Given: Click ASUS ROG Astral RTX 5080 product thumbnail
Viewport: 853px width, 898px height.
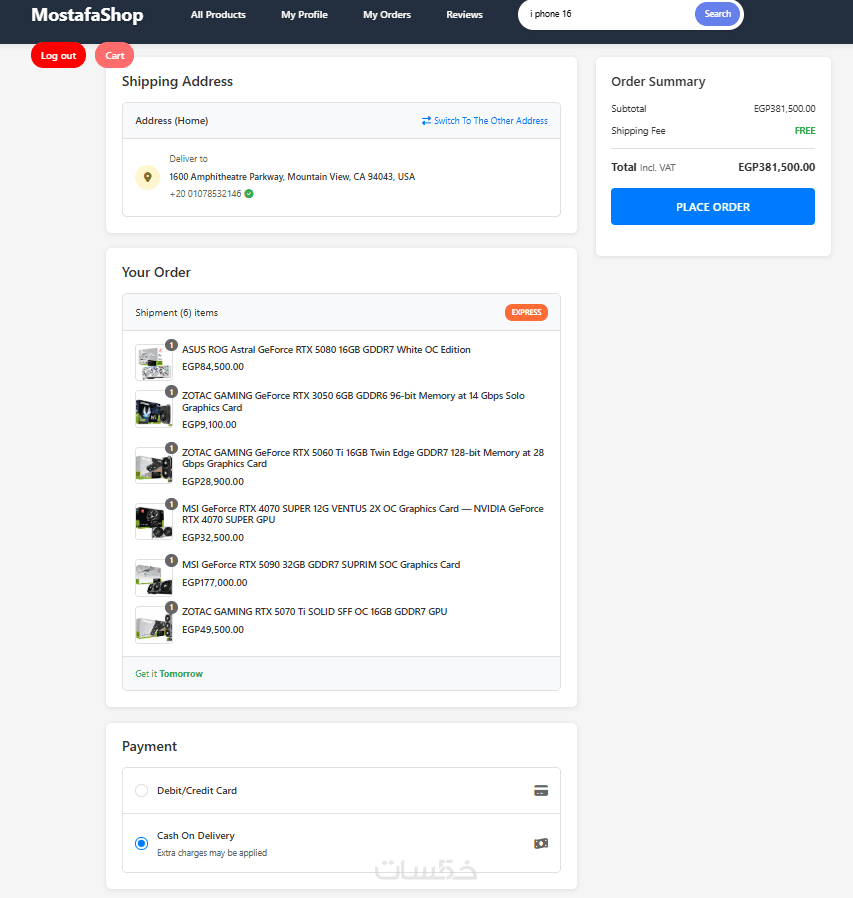Looking at the screenshot, I should 154,363.
